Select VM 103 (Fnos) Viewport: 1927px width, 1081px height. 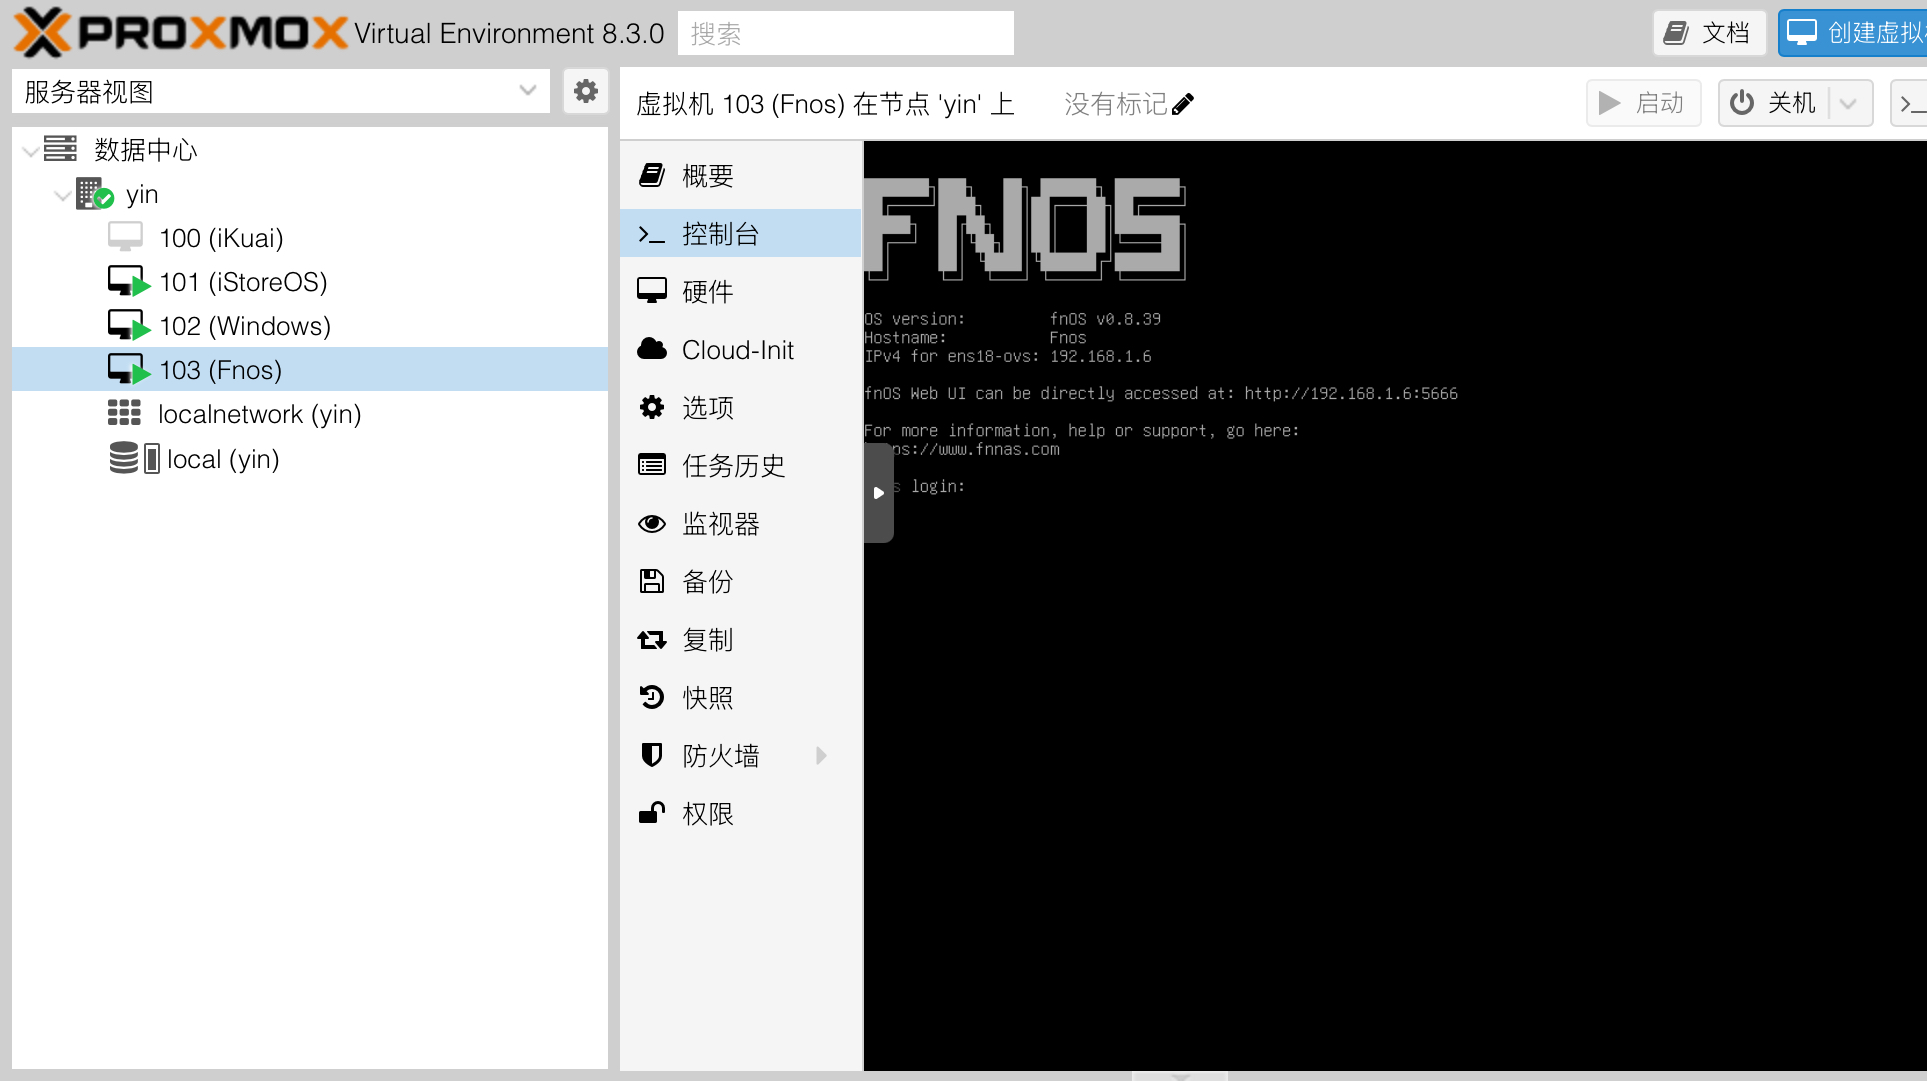(310, 370)
